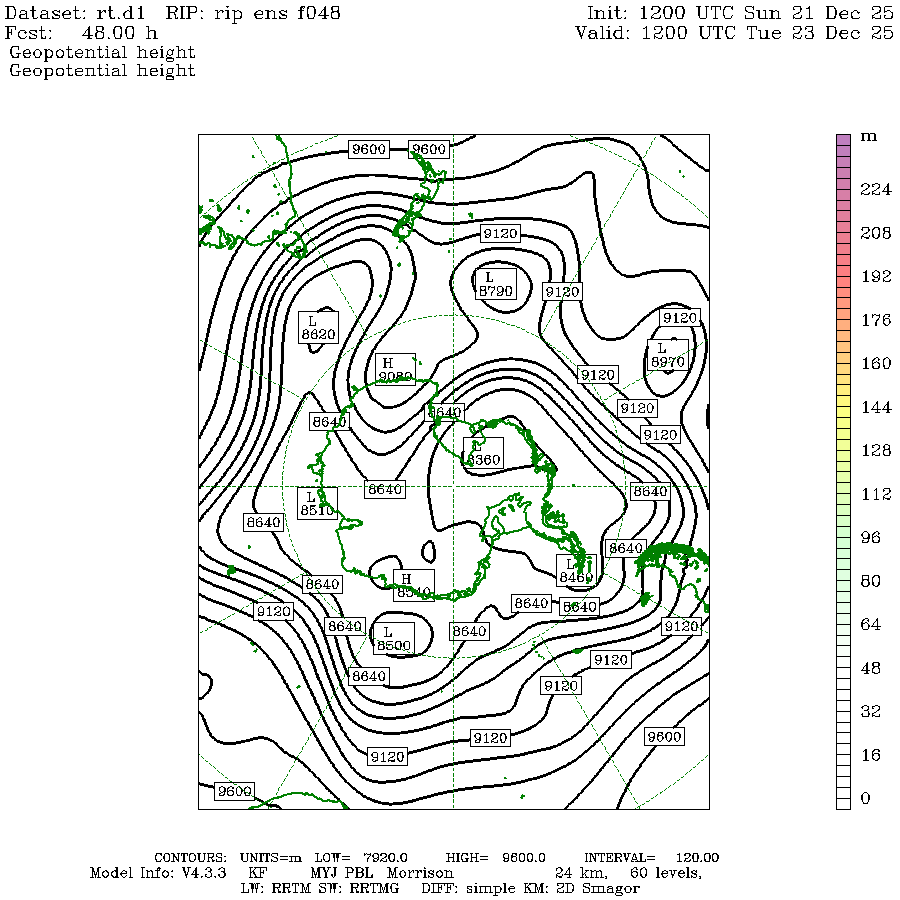Select the 'UNITS=m' footer text
This screenshot has width=900, height=900.
270,858
